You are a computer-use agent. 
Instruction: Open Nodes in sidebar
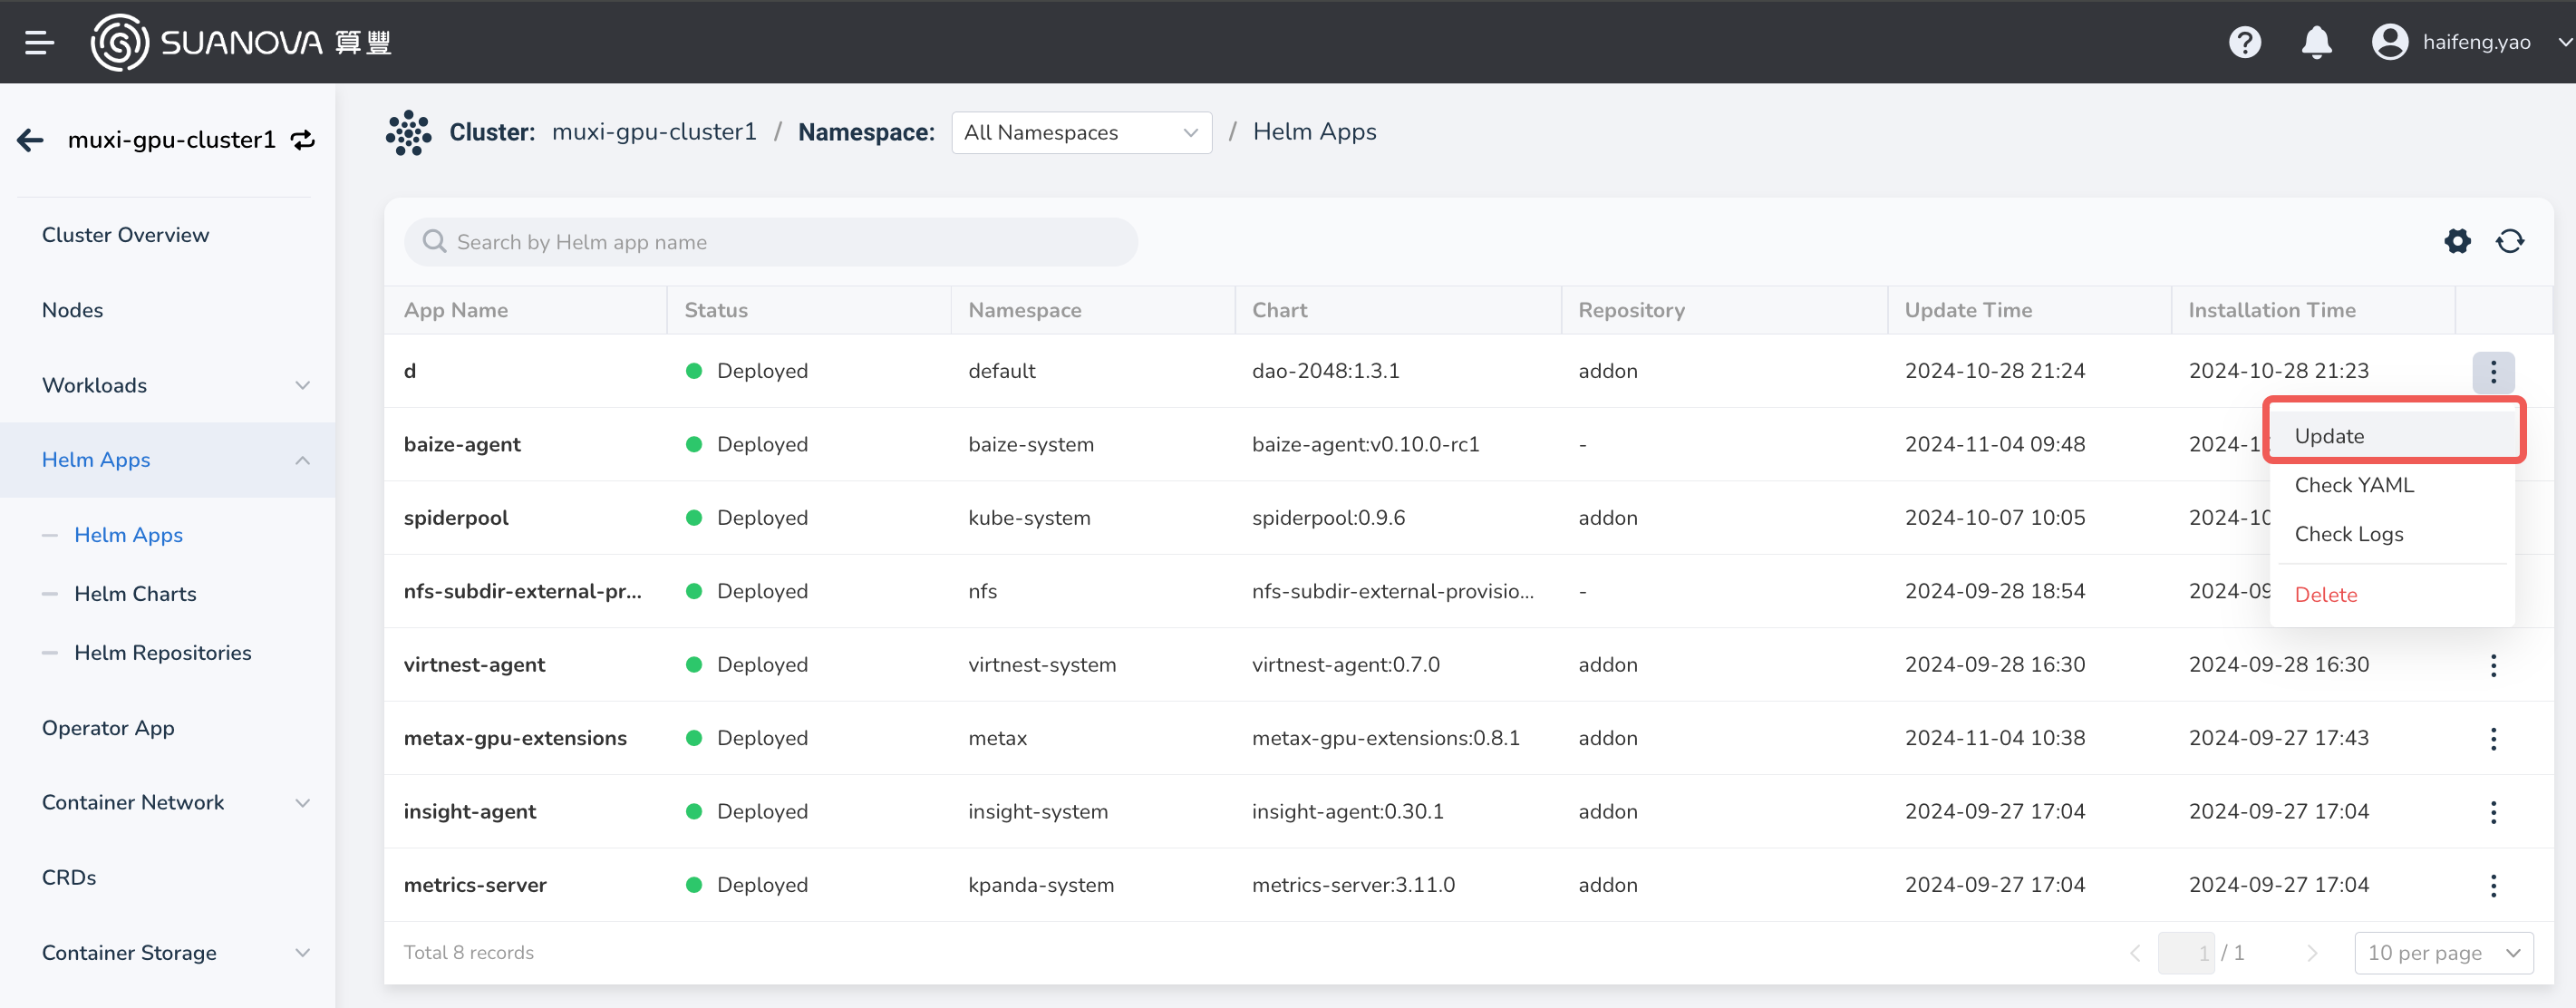(73, 310)
